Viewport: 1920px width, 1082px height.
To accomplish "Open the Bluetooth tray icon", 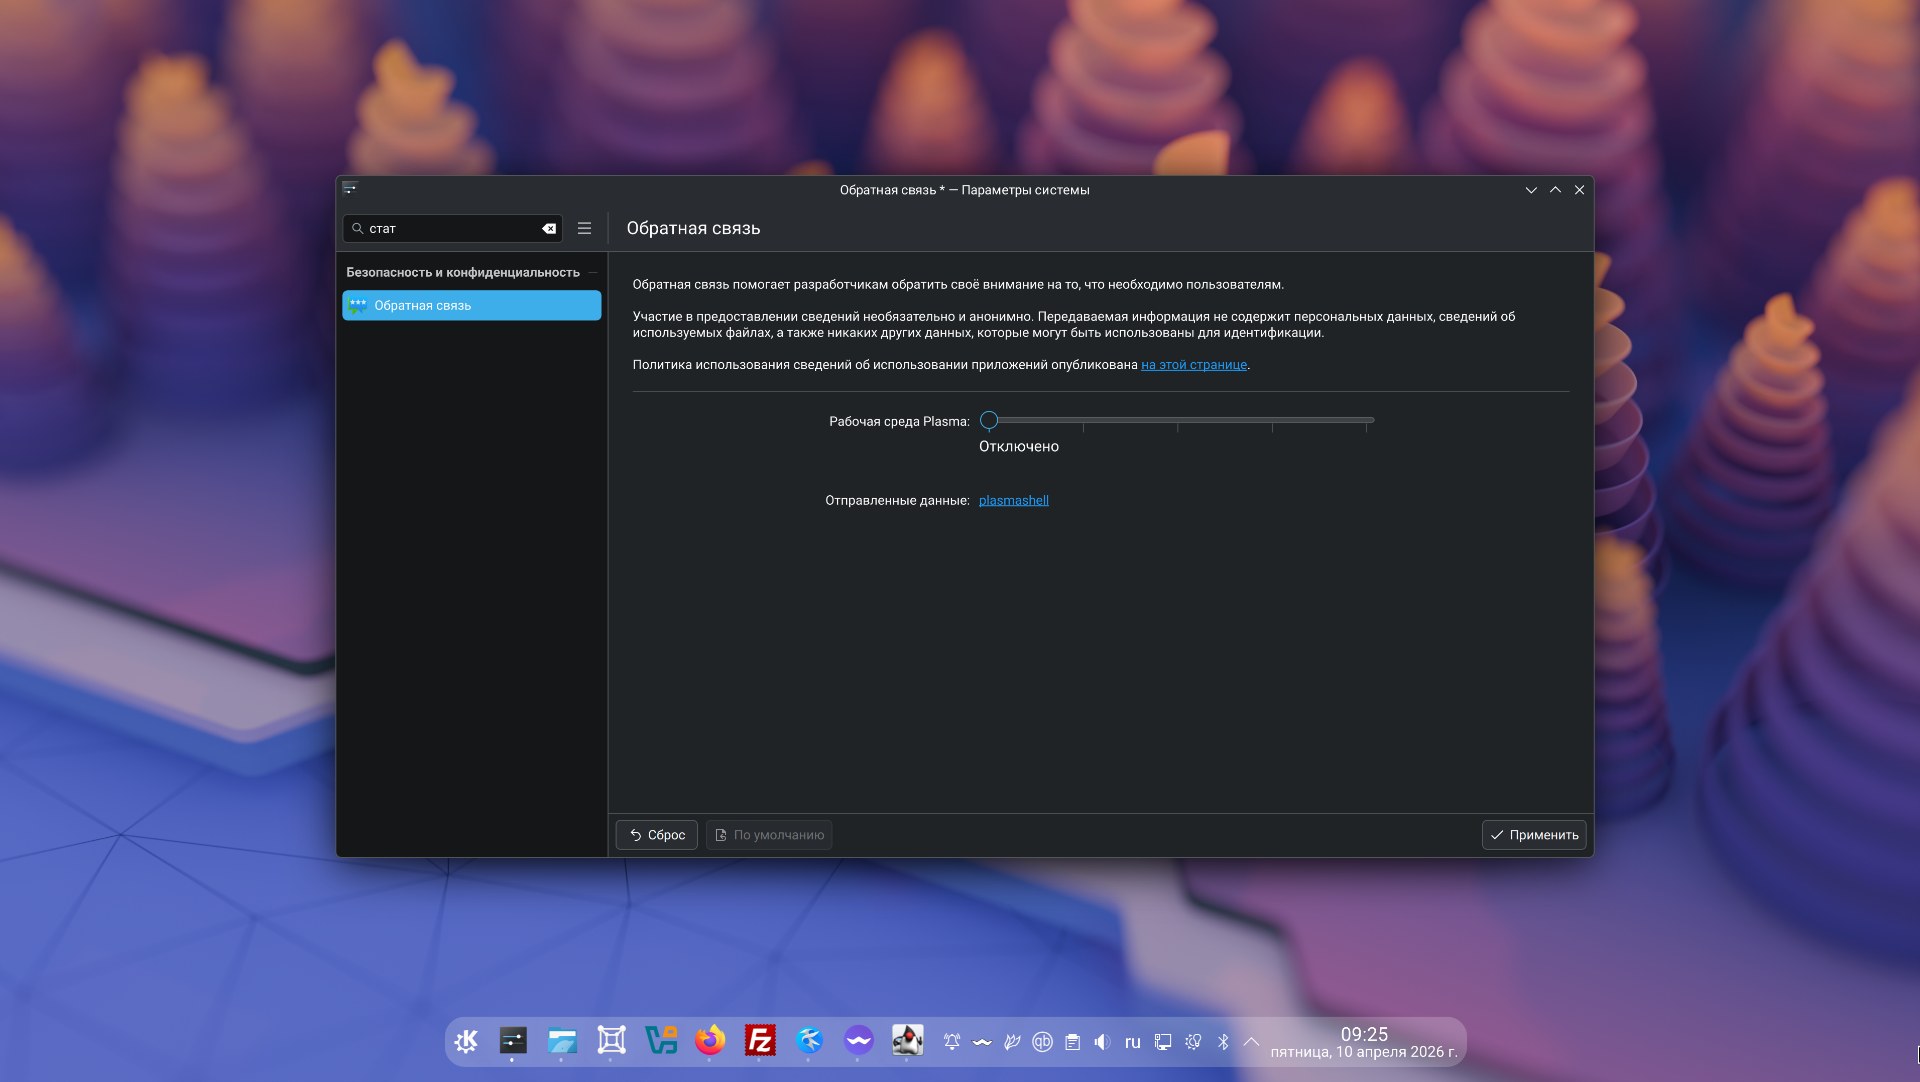I will [x=1223, y=1042].
